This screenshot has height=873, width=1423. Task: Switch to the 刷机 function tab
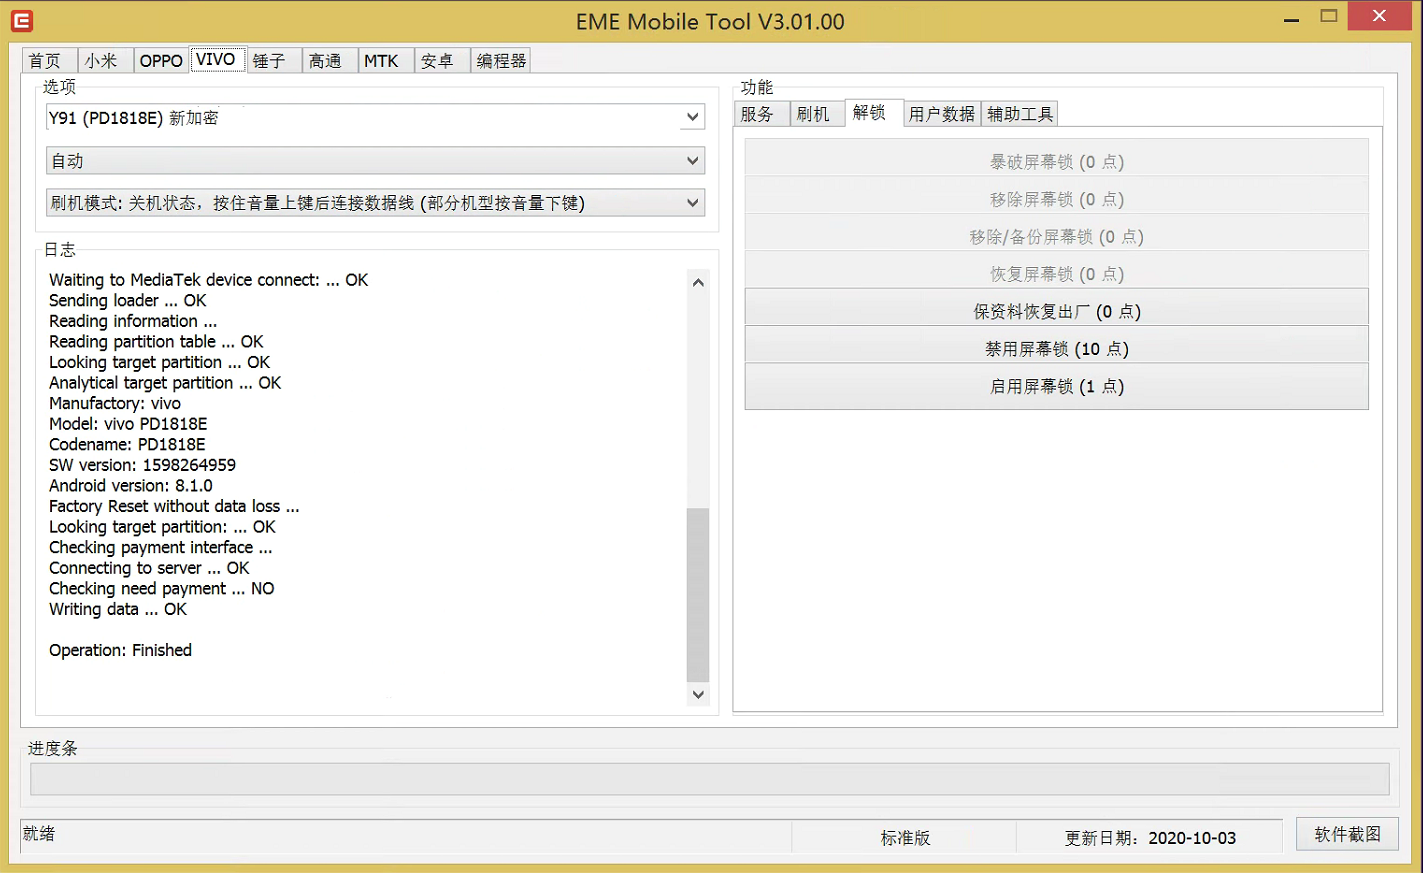coord(817,114)
